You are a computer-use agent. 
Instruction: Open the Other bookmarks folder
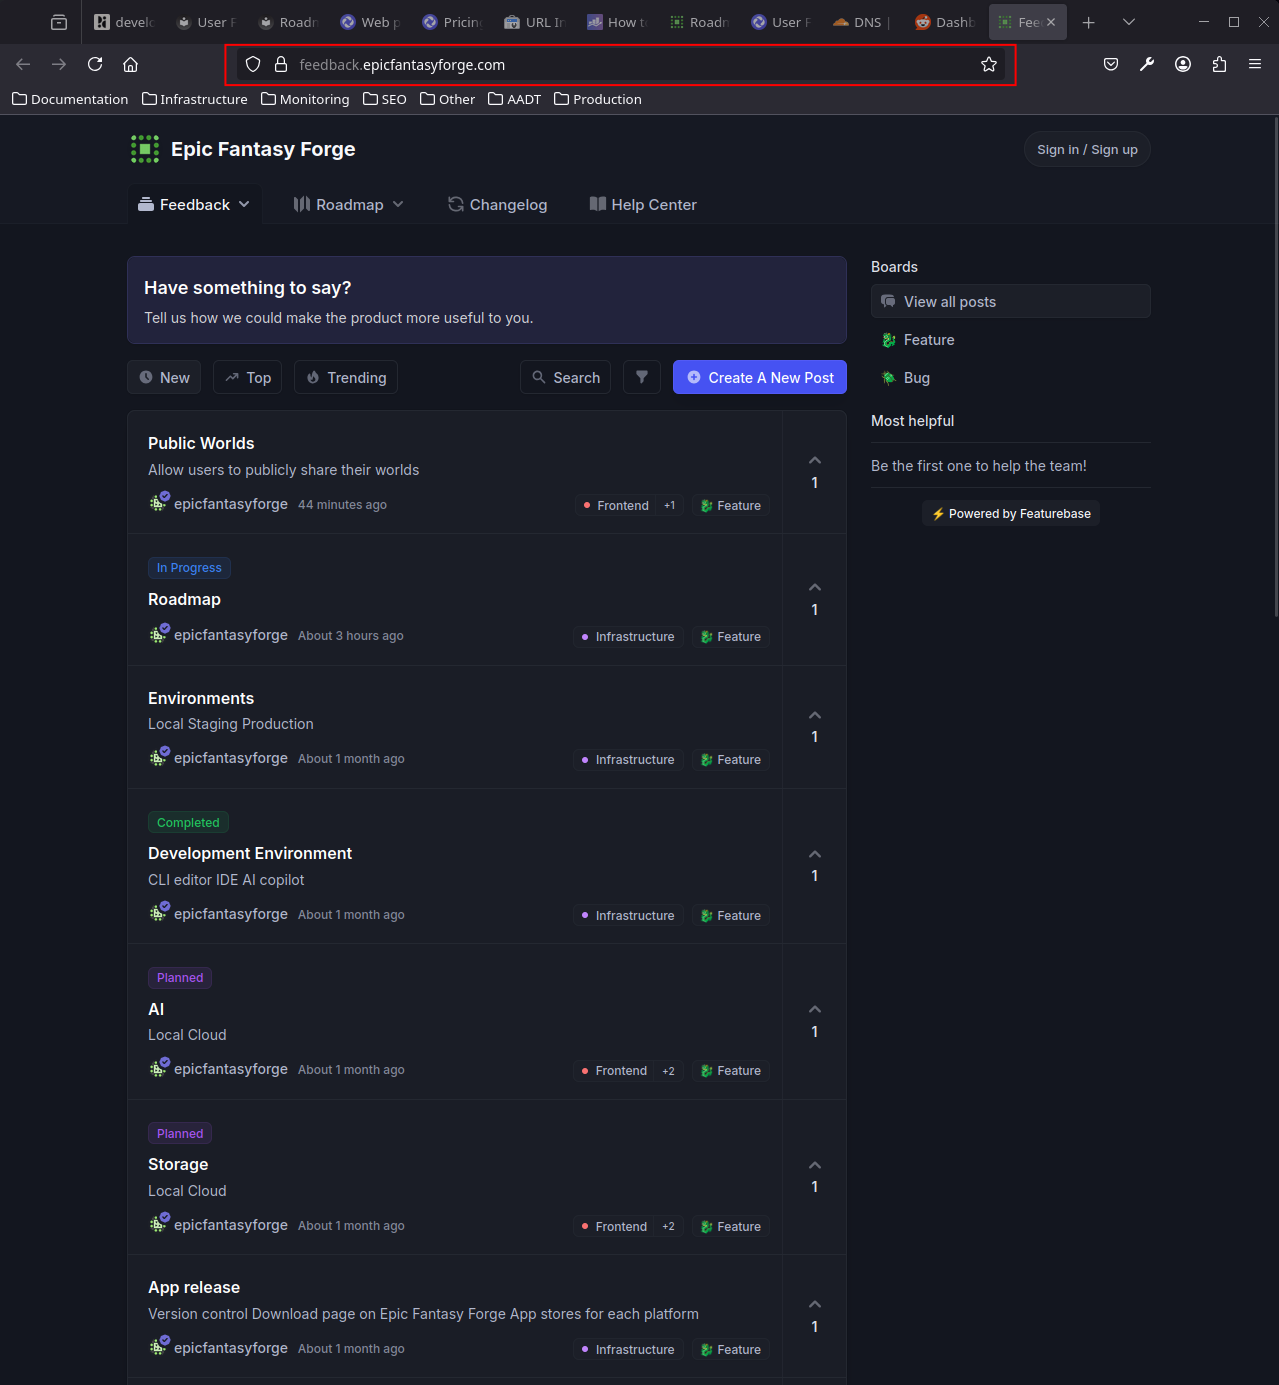pos(448,99)
